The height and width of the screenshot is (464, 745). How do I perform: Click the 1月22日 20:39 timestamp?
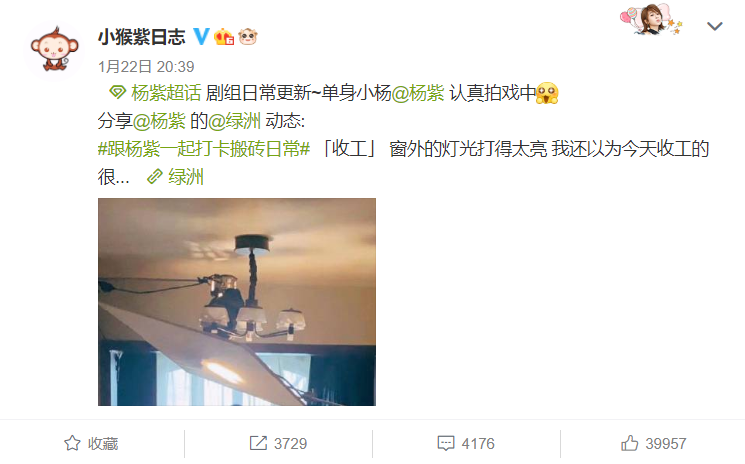click(x=146, y=66)
